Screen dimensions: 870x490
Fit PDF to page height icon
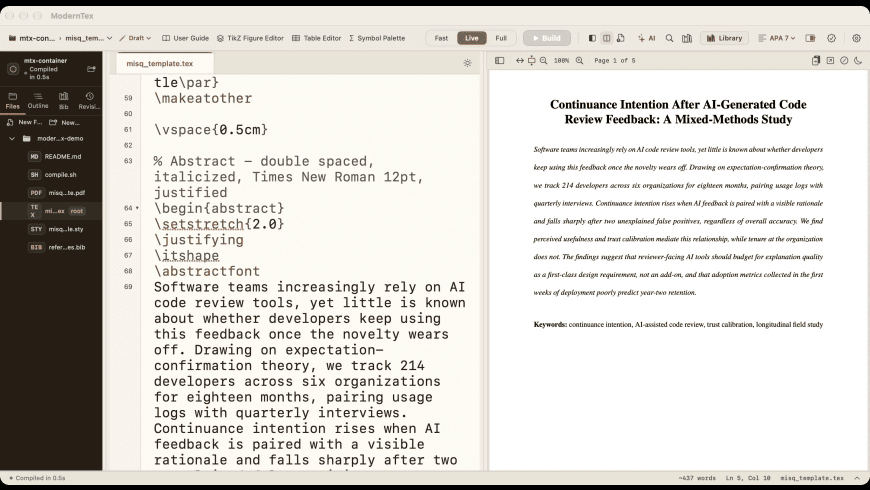[532, 60]
